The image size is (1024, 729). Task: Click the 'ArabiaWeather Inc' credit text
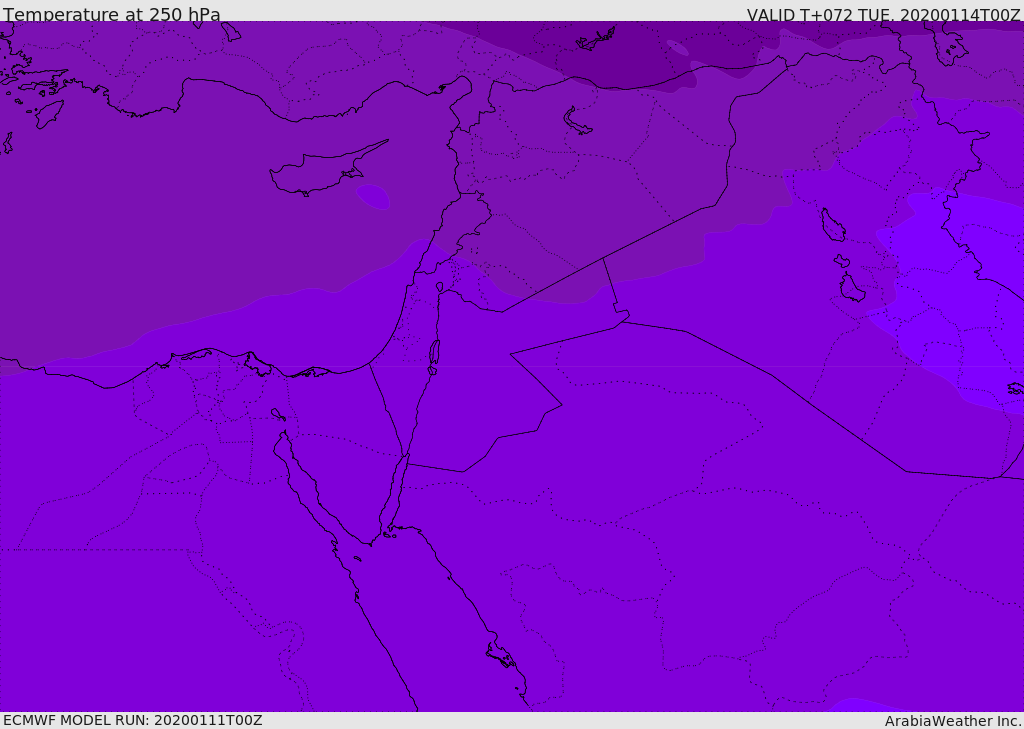point(953,721)
